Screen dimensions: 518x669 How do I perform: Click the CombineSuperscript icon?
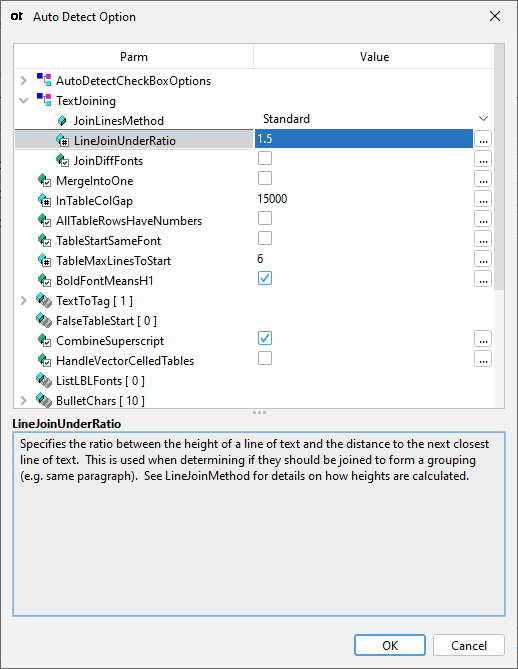(44, 340)
